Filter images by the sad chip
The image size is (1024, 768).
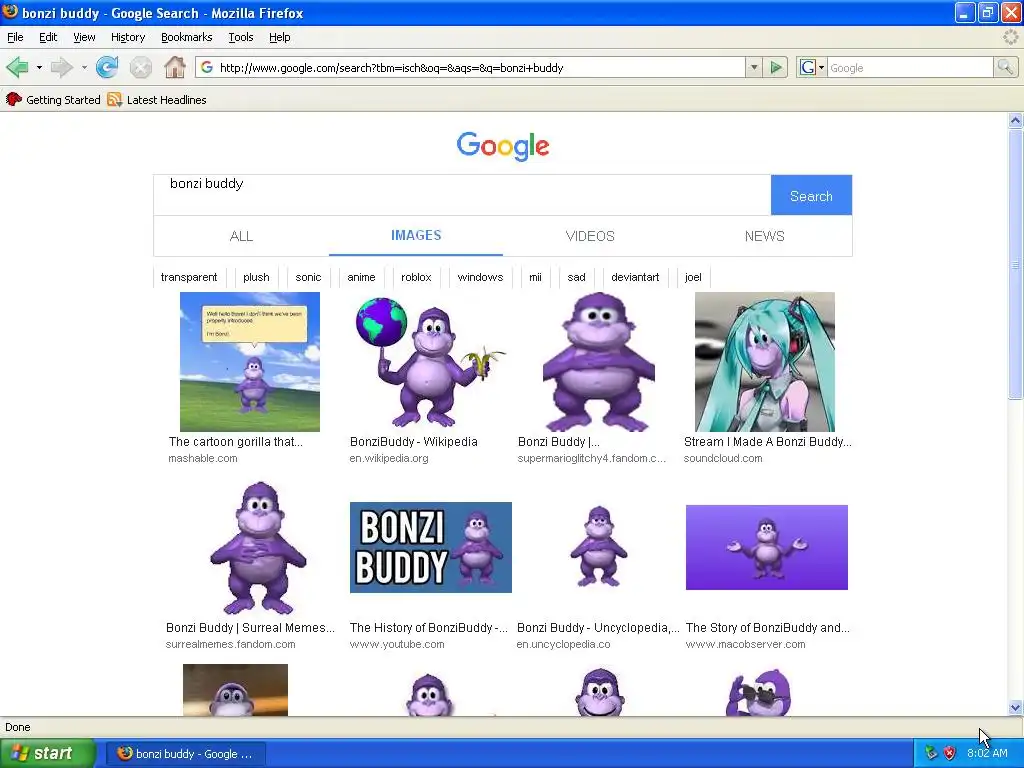click(x=576, y=277)
